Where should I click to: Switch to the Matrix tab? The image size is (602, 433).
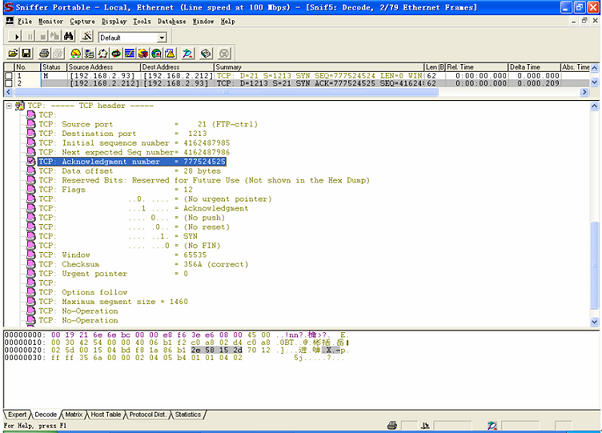coord(75,413)
